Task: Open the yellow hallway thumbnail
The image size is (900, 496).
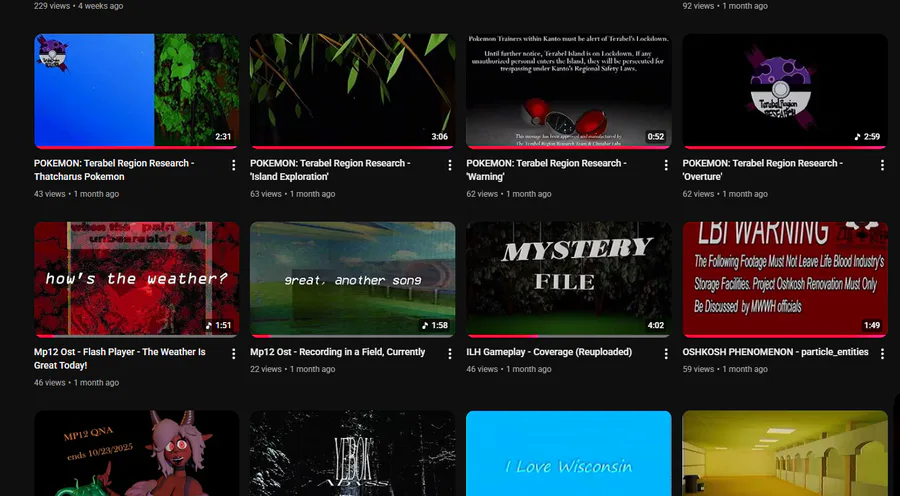Action: click(x=785, y=454)
